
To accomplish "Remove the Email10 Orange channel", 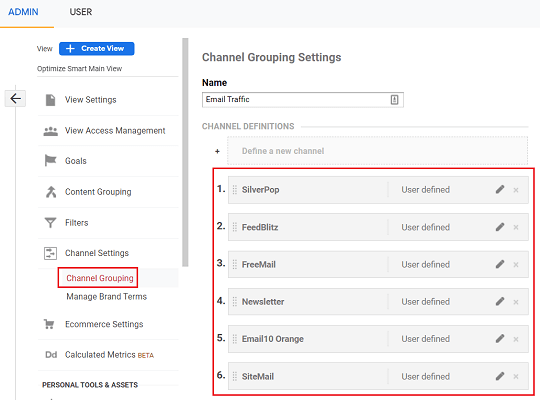I will point(516,339).
